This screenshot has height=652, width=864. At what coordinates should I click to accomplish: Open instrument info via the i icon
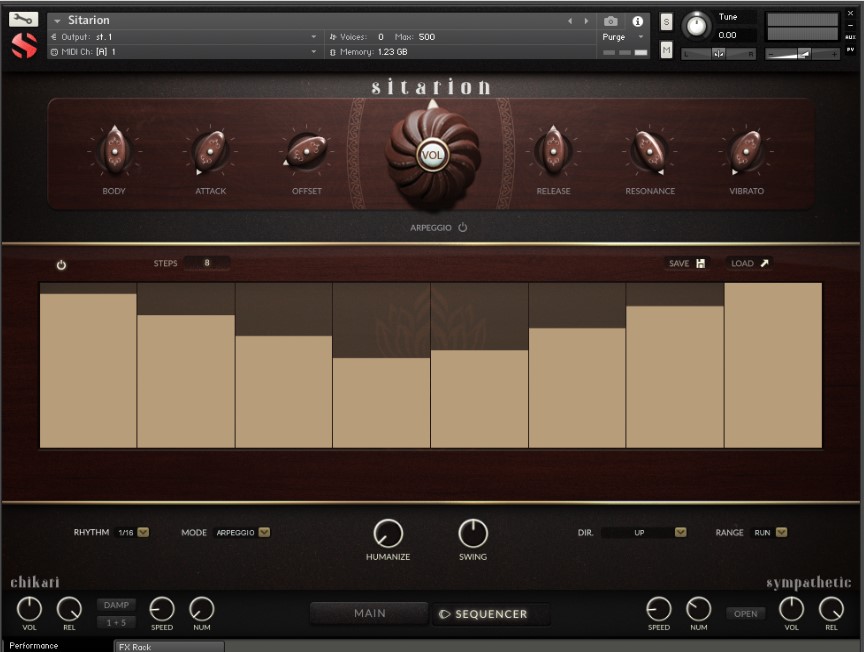coord(637,20)
